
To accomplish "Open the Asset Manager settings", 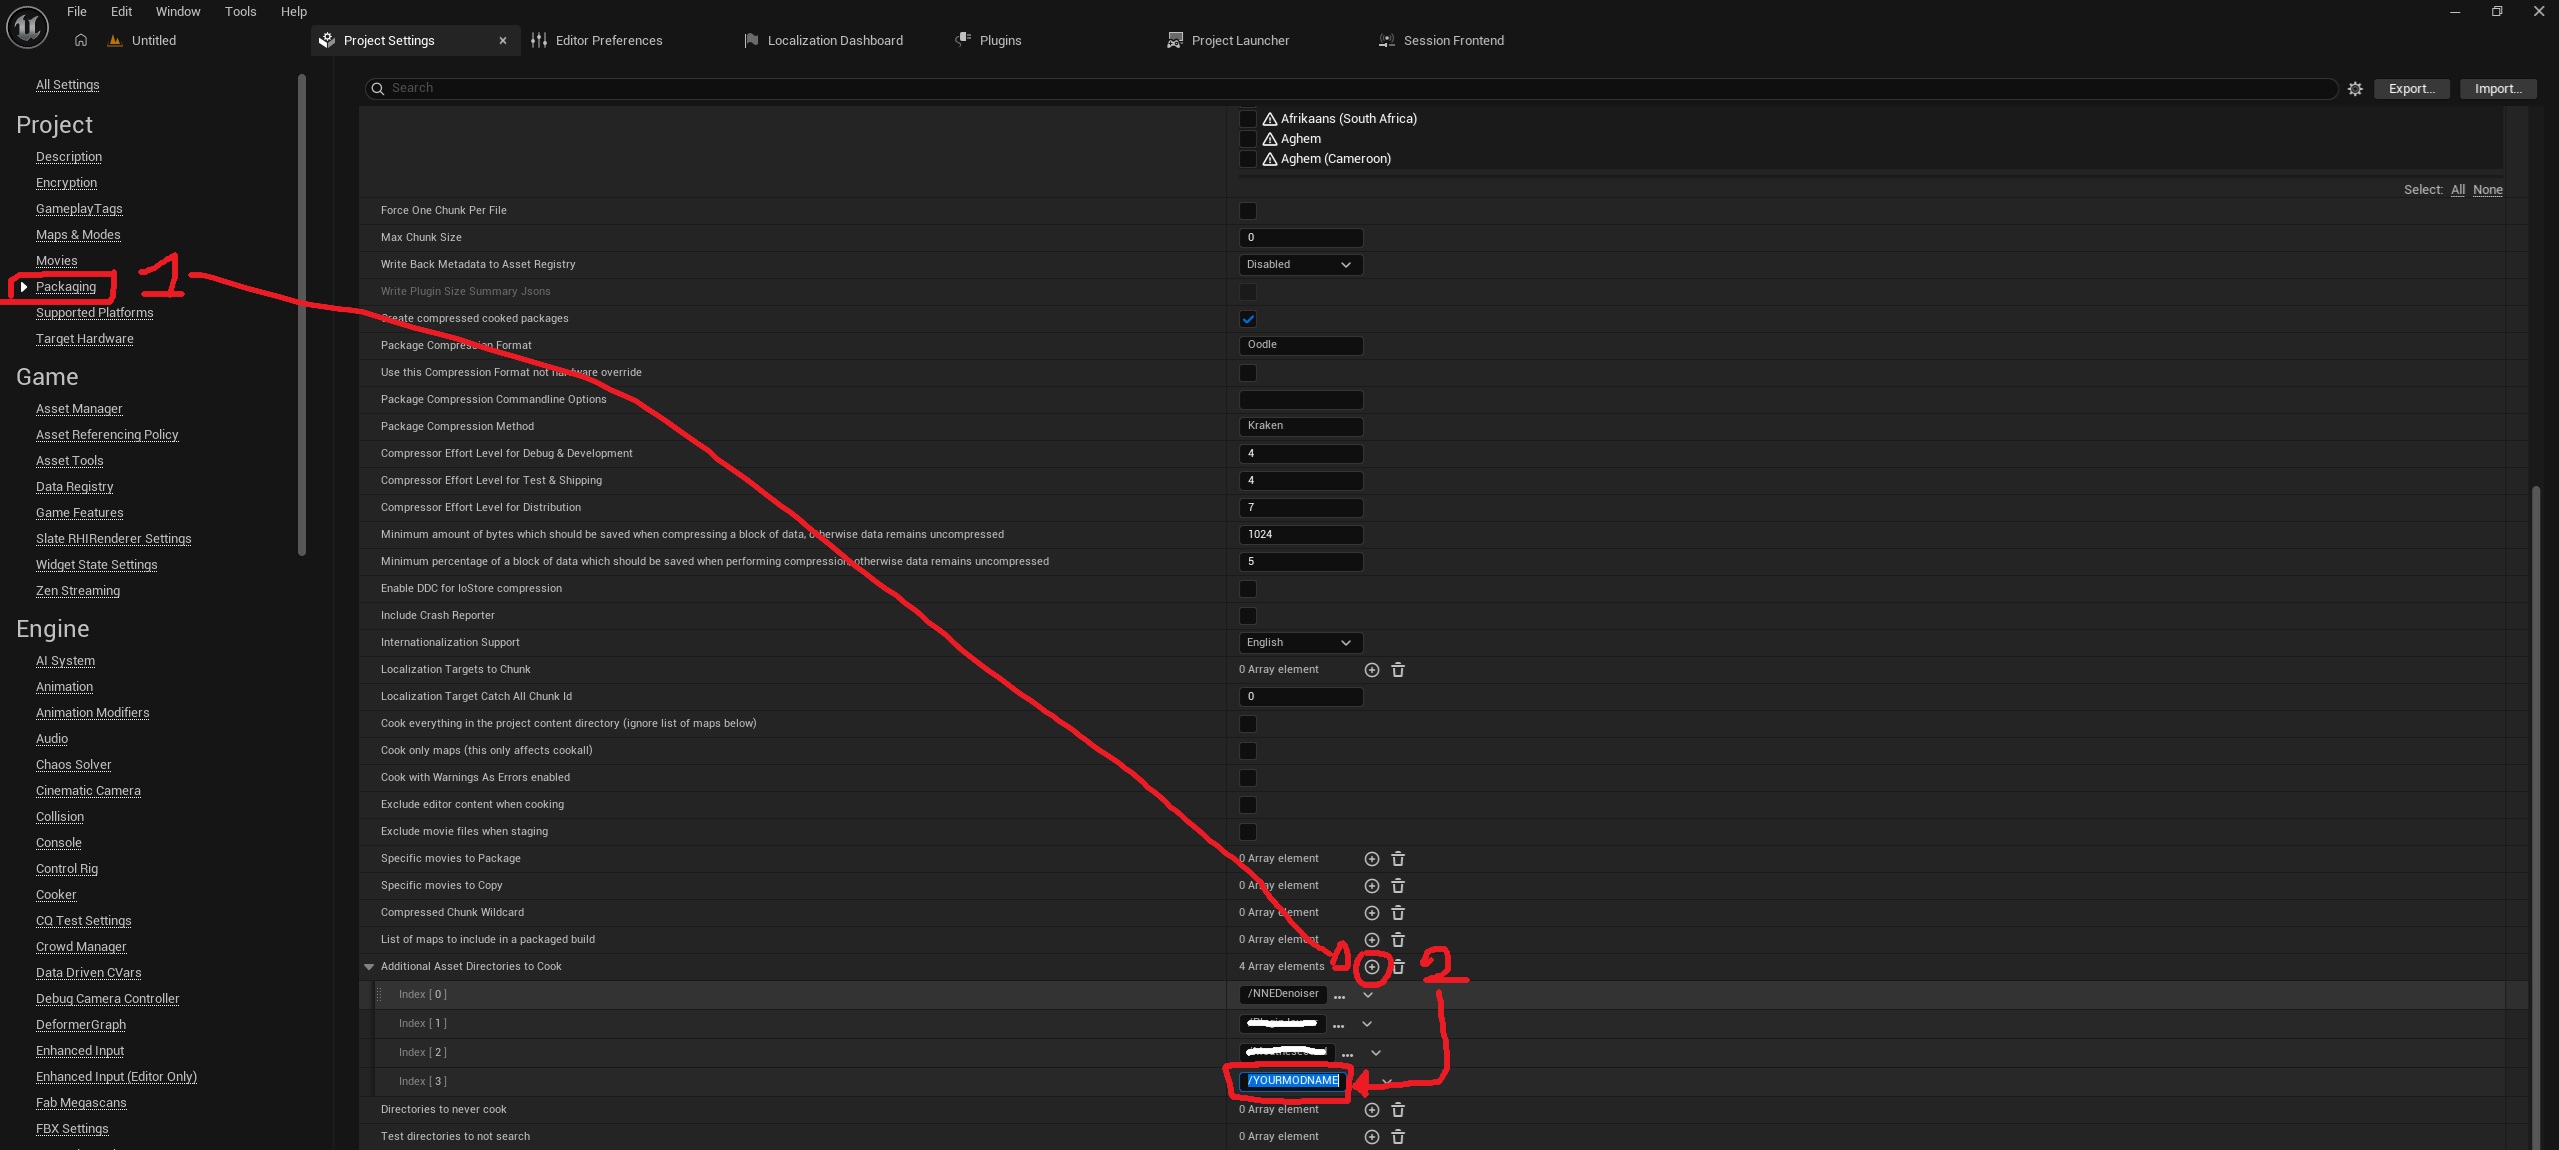I will click(x=79, y=409).
